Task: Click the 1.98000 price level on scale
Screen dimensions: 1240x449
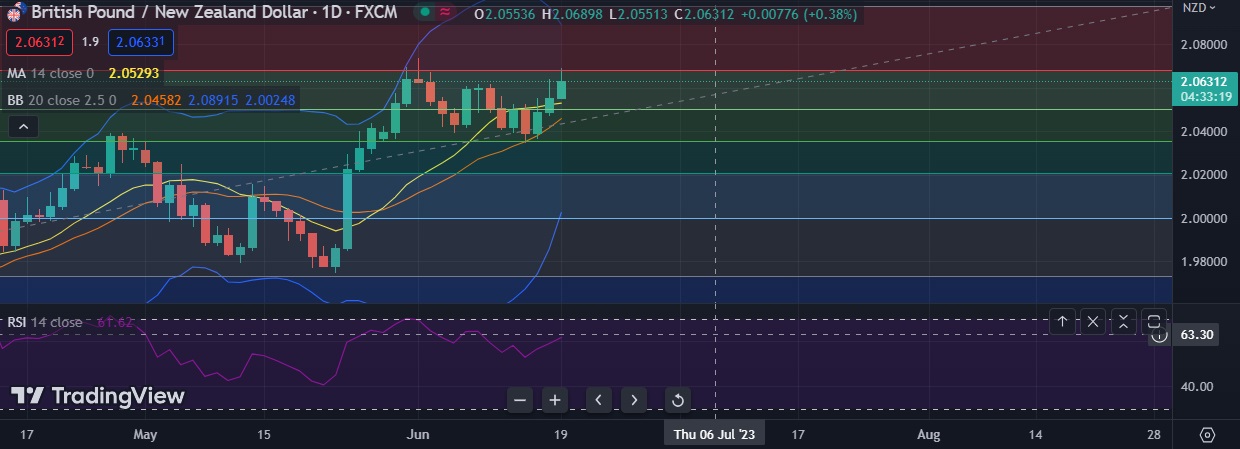Action: coord(1203,261)
